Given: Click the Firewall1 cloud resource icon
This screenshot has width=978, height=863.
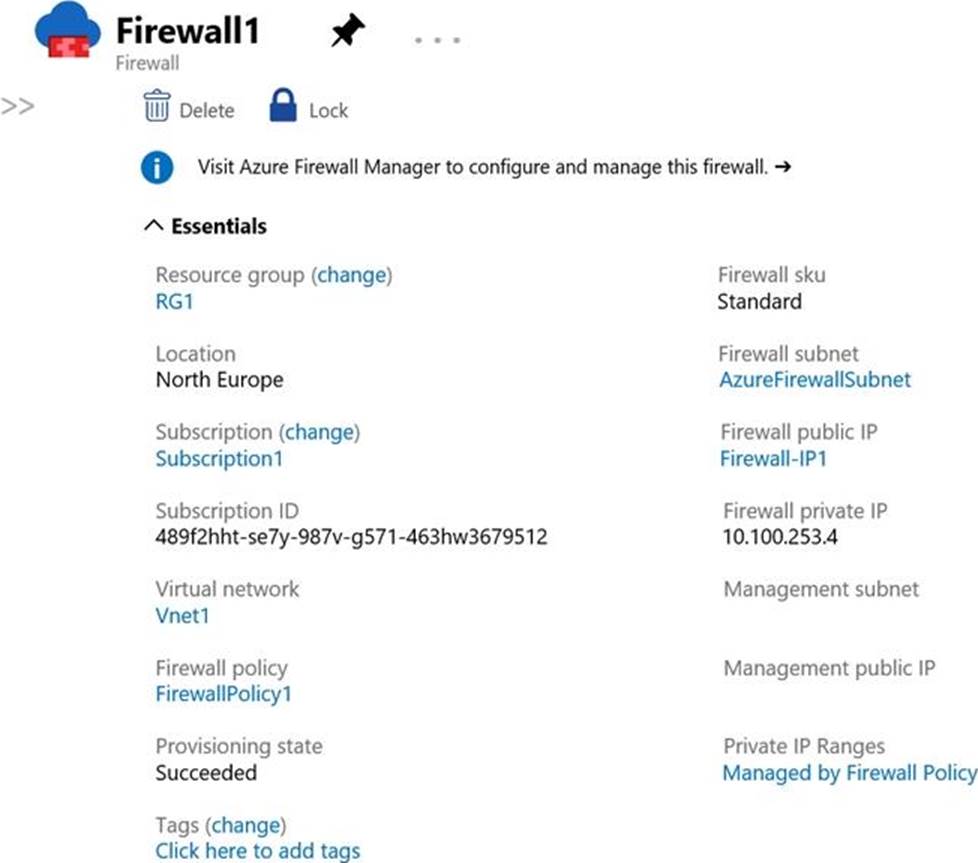Looking at the screenshot, I should coord(67,33).
